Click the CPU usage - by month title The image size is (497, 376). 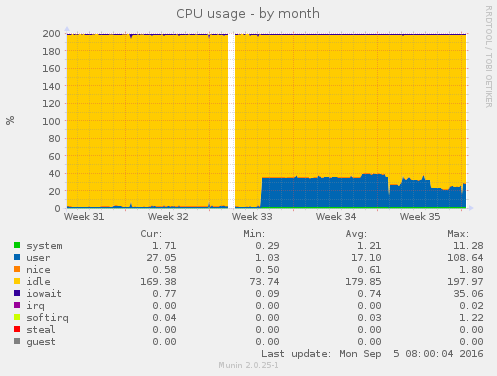point(248,14)
